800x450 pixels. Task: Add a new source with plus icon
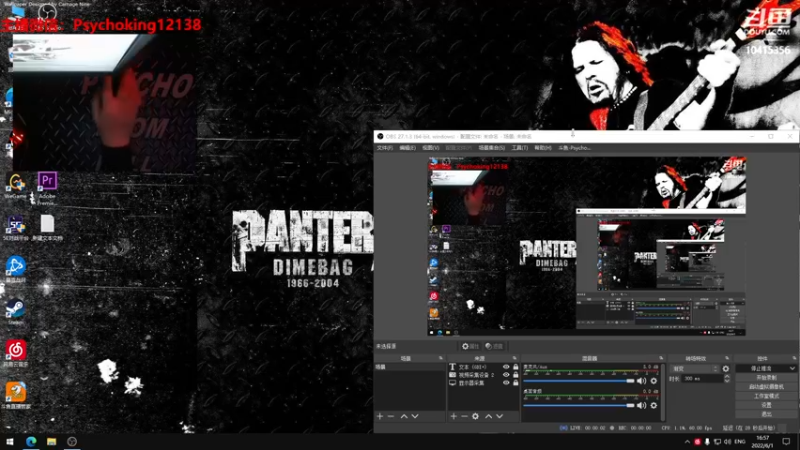[454, 416]
